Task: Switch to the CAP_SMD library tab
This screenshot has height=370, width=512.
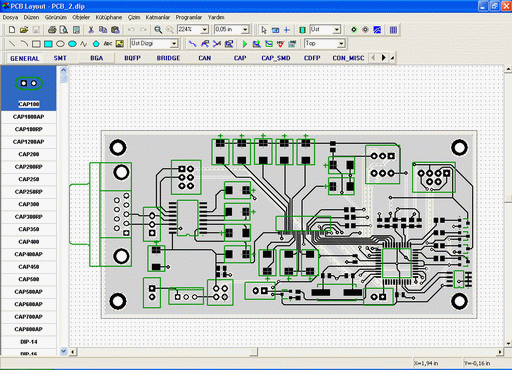Action: click(276, 58)
